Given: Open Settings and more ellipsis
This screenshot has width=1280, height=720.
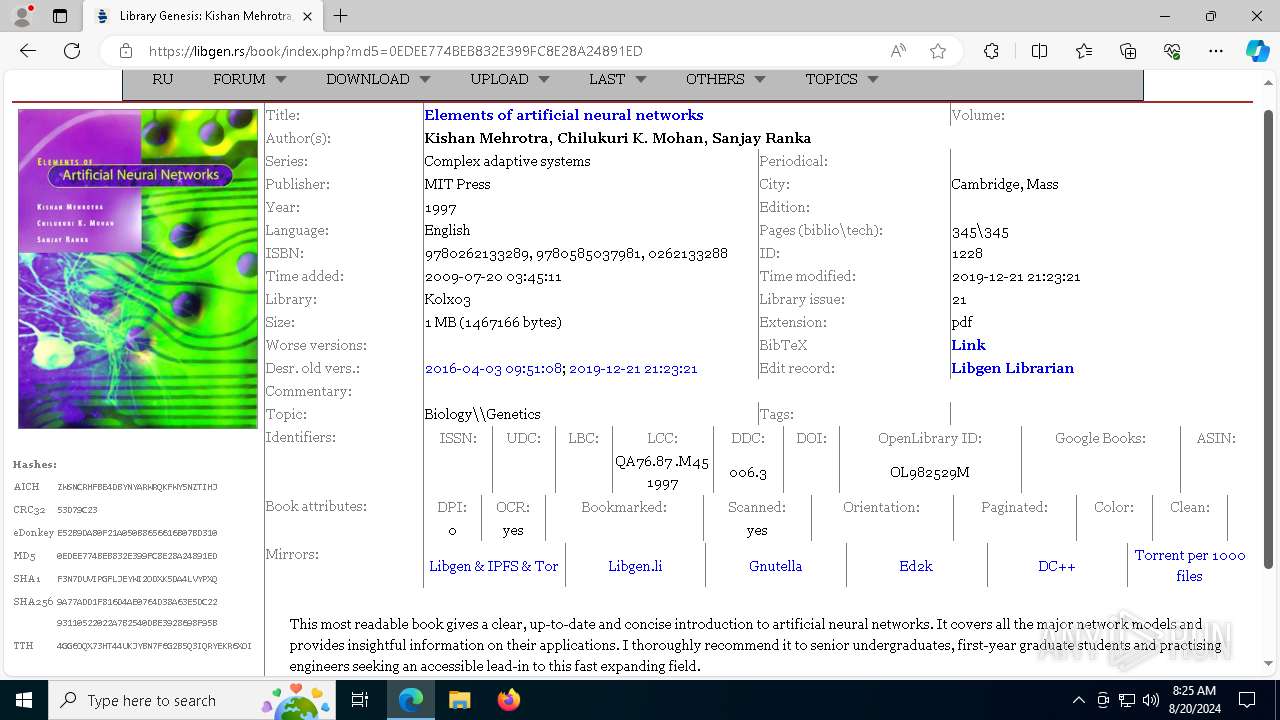Looking at the screenshot, I should click(x=1216, y=51).
